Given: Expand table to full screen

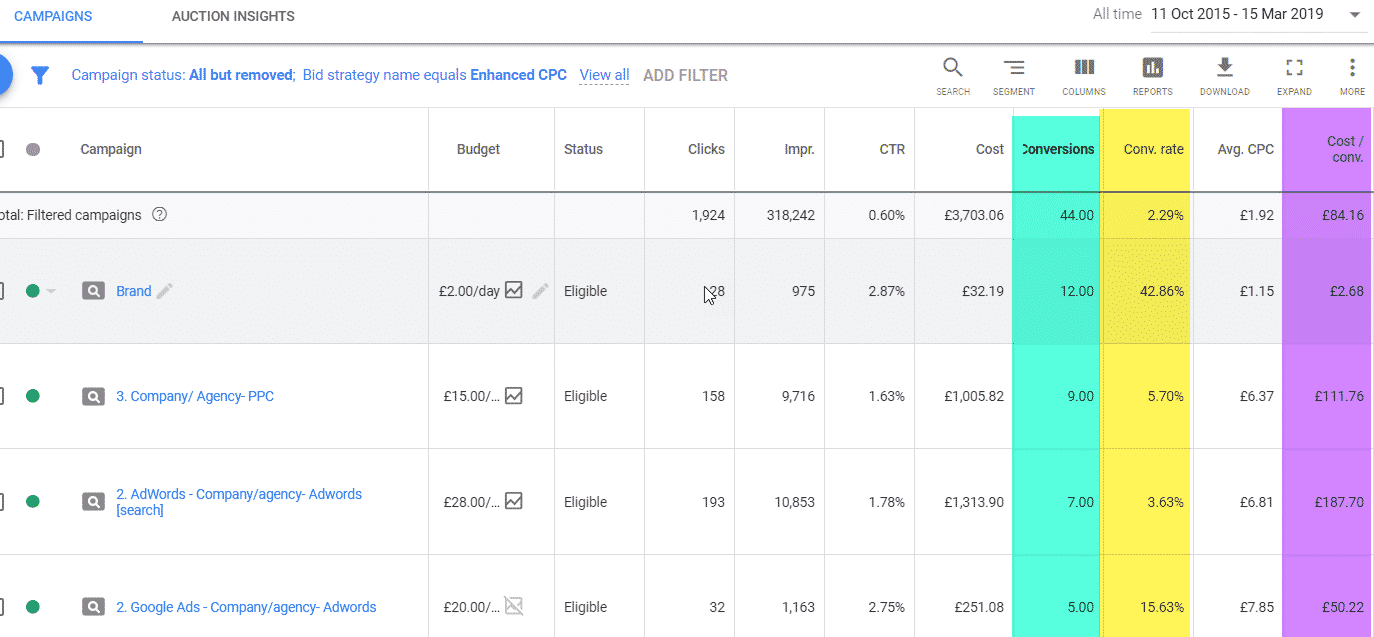Looking at the screenshot, I should [1294, 69].
